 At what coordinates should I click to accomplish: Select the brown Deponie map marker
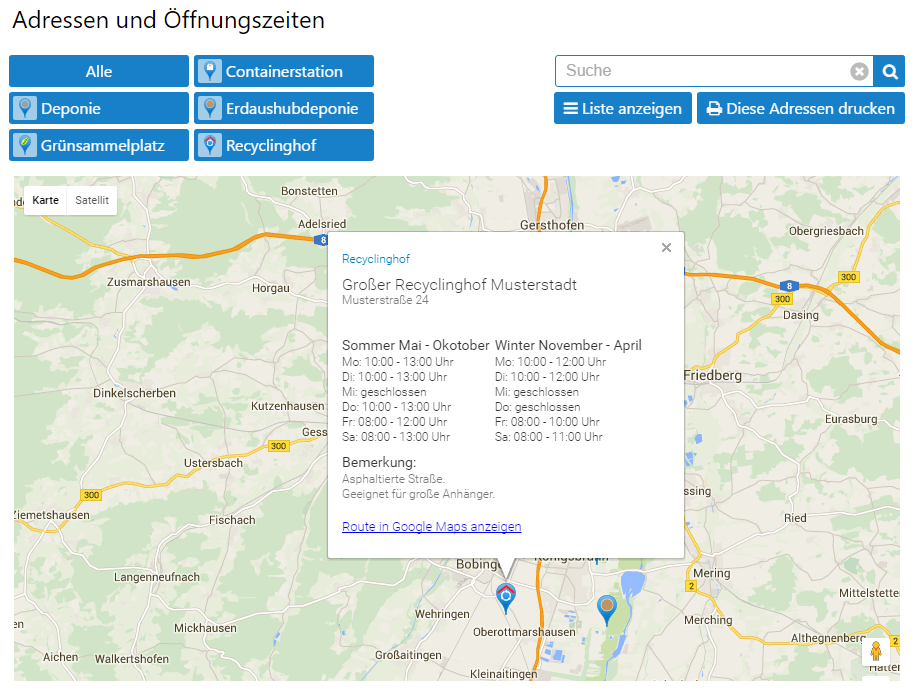coord(607,609)
